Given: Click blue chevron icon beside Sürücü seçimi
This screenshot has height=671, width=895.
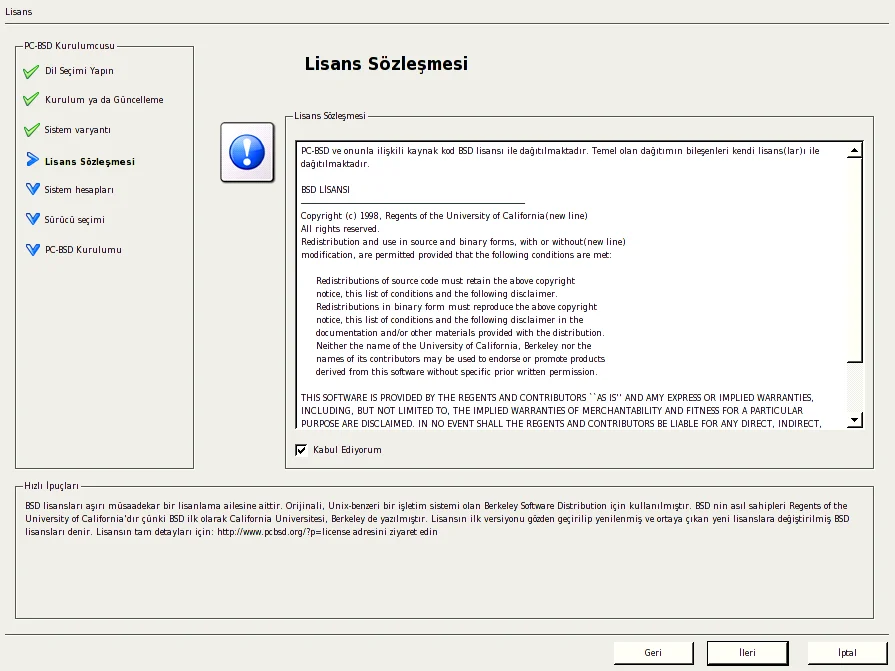Looking at the screenshot, I should click(x=33, y=219).
